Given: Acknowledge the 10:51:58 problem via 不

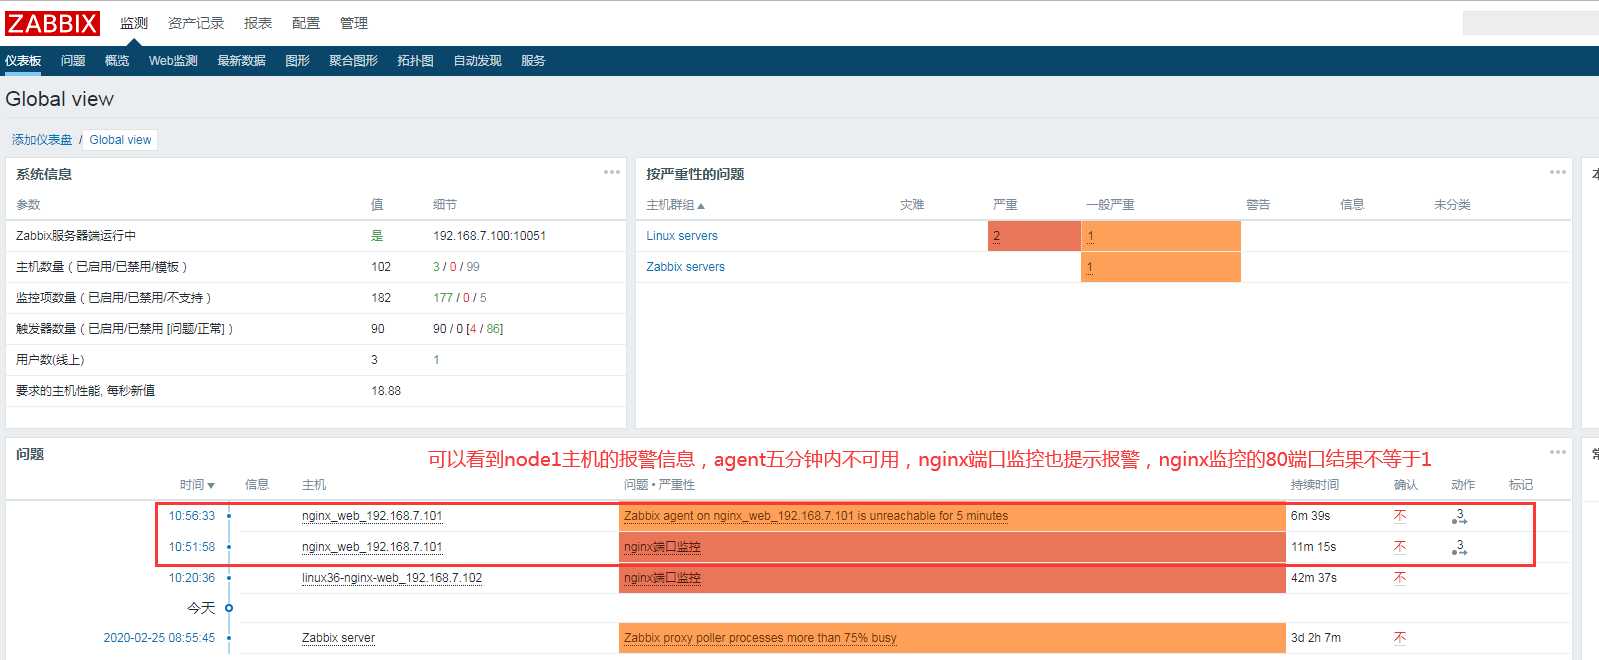Looking at the screenshot, I should [x=1400, y=547].
